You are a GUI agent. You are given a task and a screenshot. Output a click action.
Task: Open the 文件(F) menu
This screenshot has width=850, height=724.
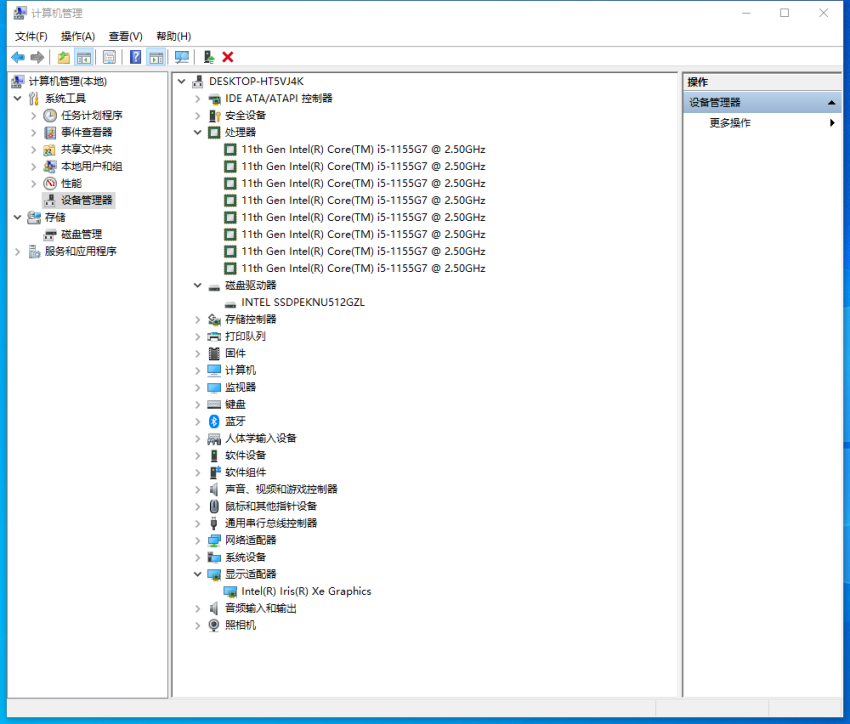click(x=31, y=36)
